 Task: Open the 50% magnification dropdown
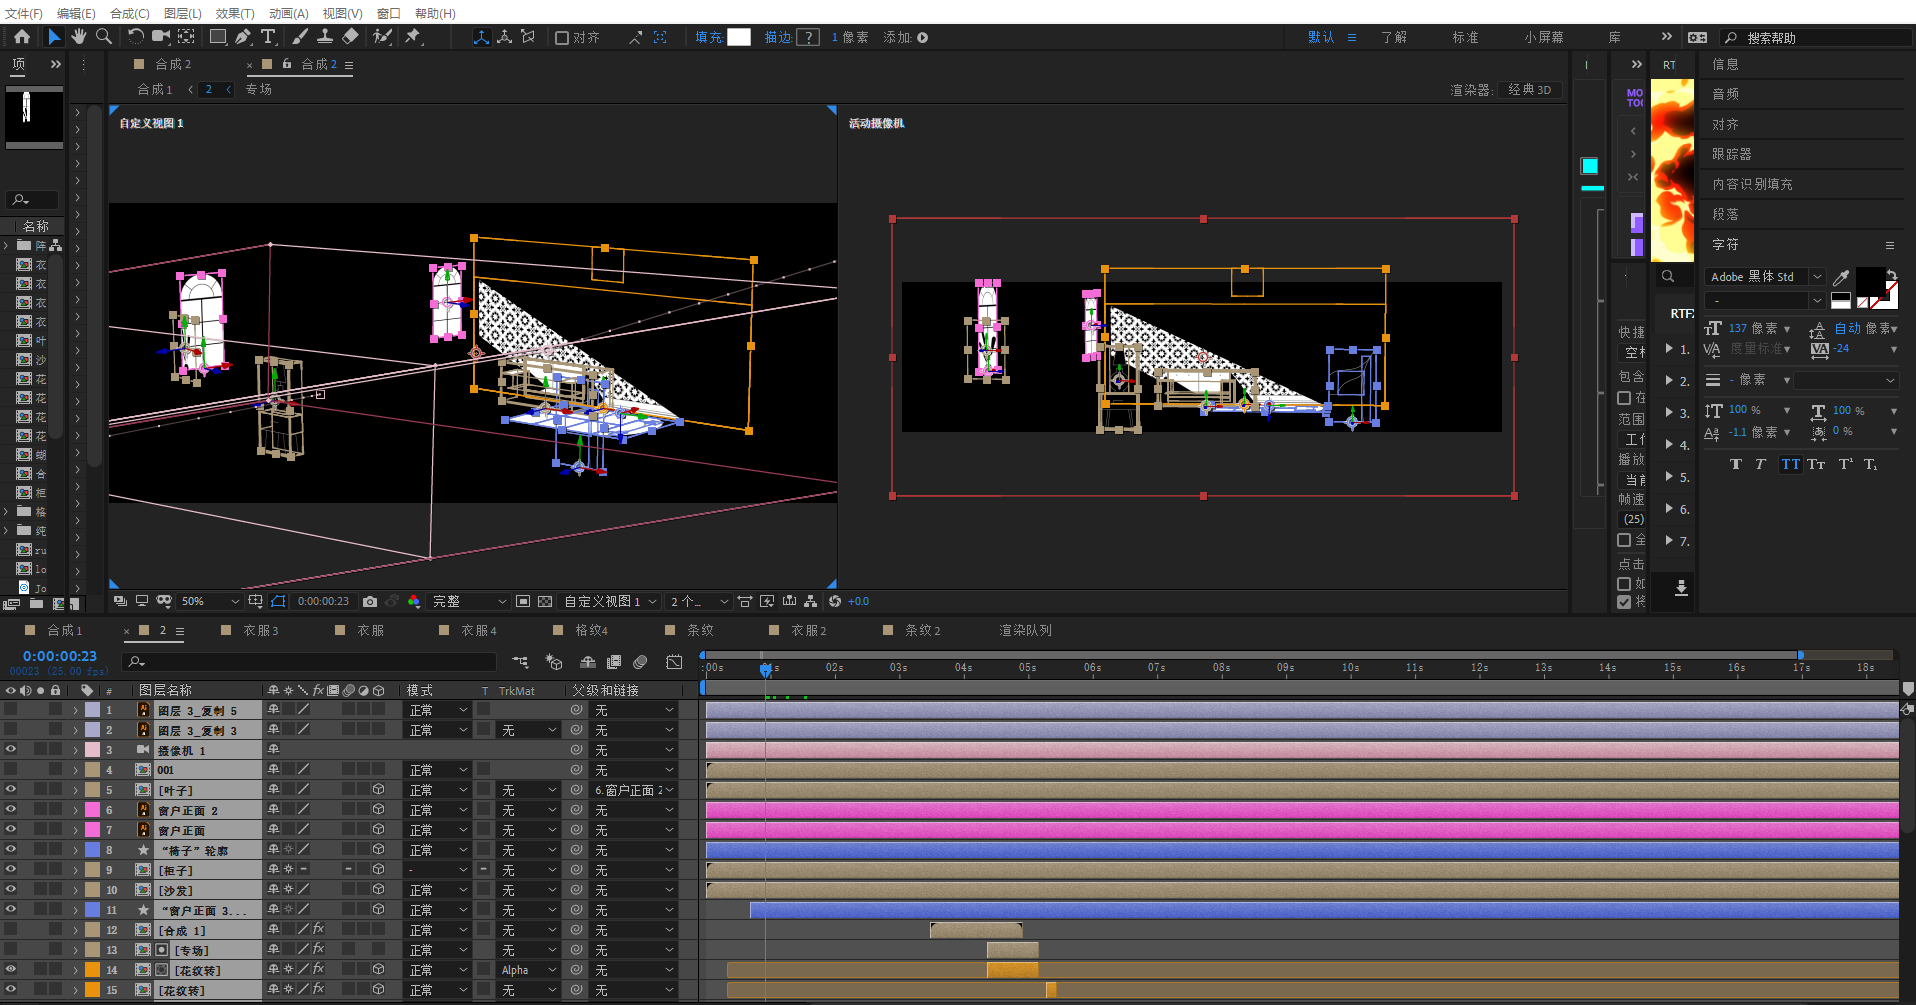tap(210, 601)
